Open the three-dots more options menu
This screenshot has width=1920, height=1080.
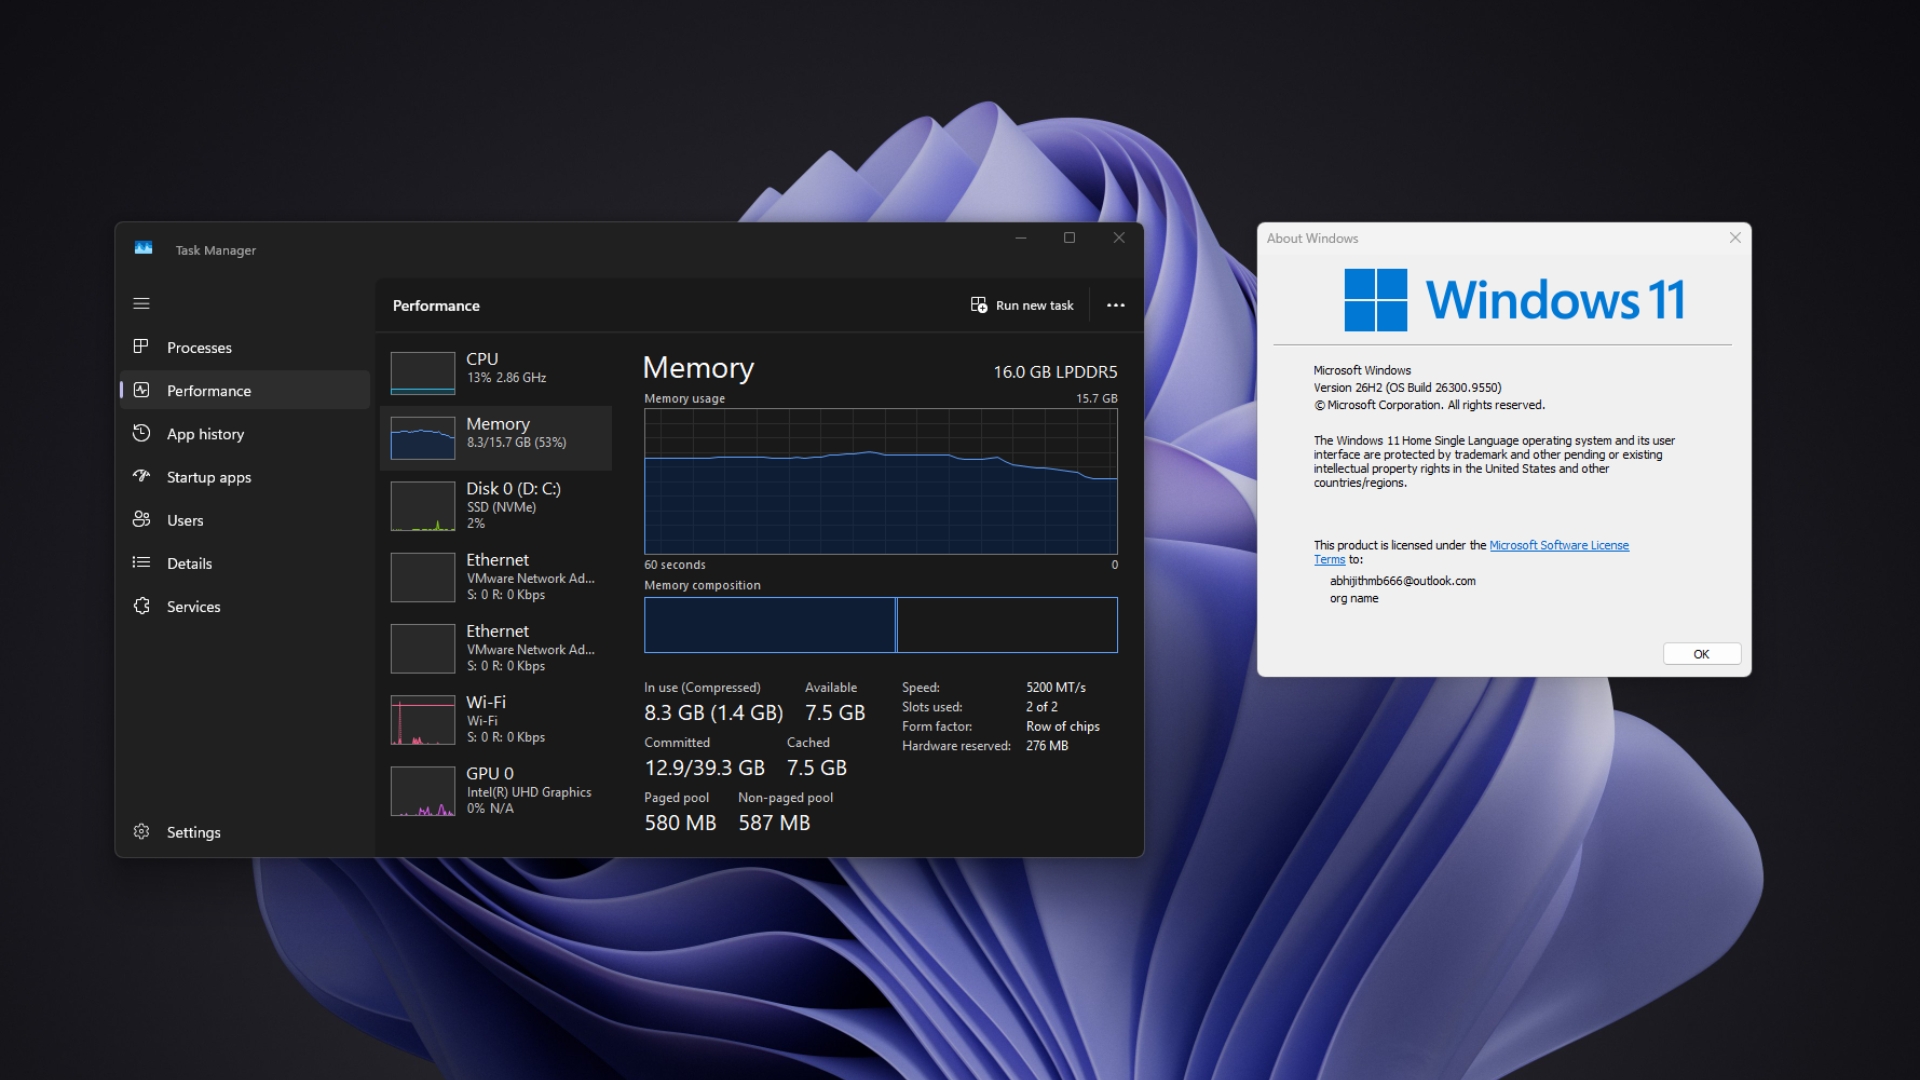(1116, 305)
